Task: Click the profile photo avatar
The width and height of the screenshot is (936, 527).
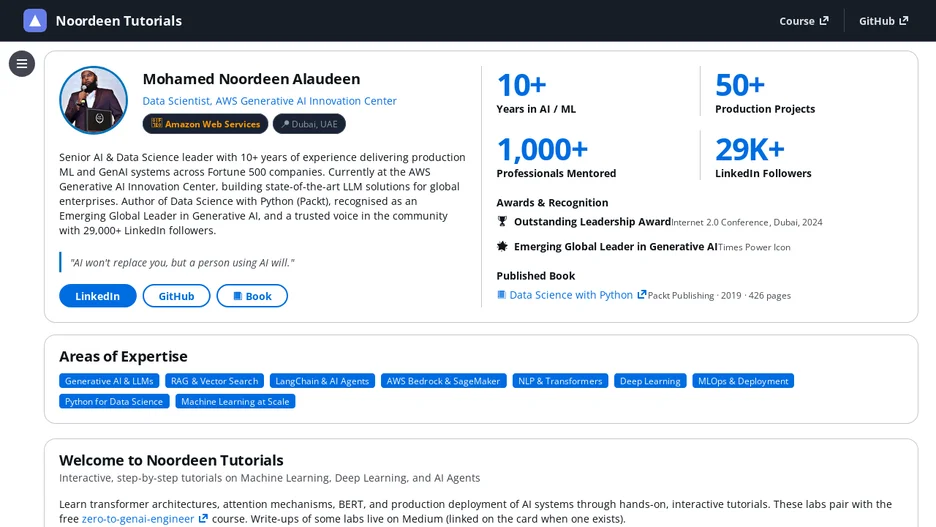Action: click(x=93, y=100)
